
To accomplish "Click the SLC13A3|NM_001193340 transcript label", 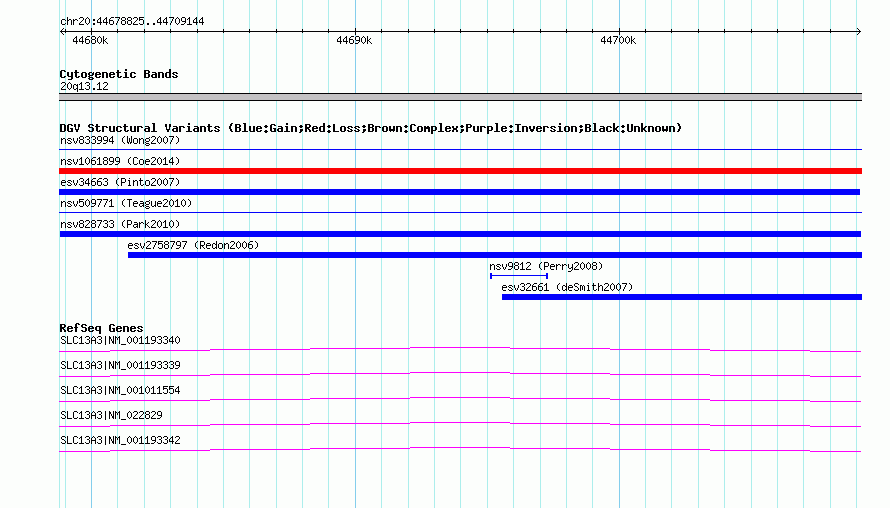I will click(x=120, y=341).
